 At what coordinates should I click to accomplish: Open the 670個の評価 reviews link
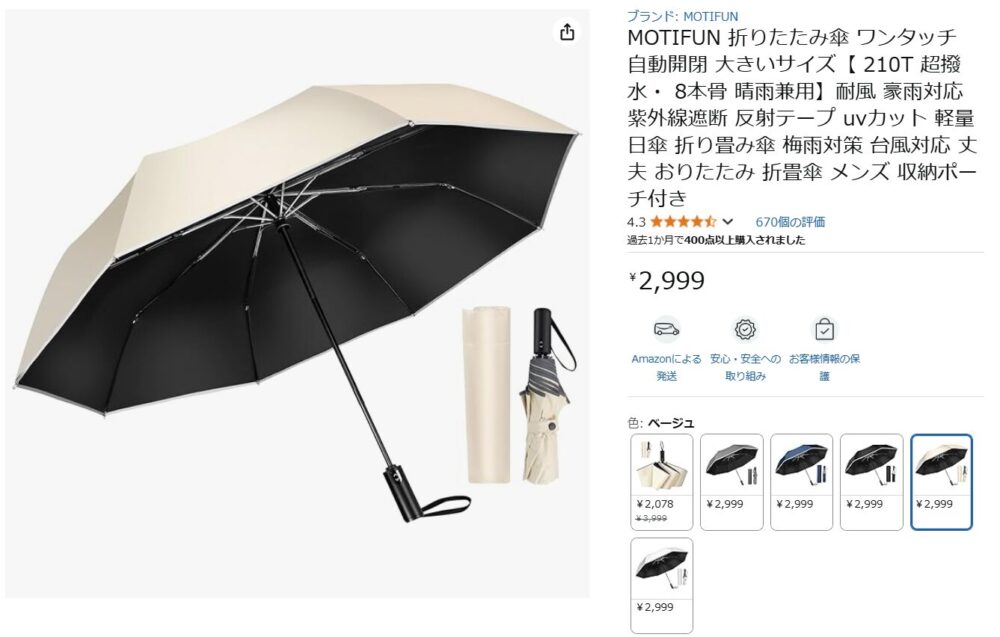(790, 222)
